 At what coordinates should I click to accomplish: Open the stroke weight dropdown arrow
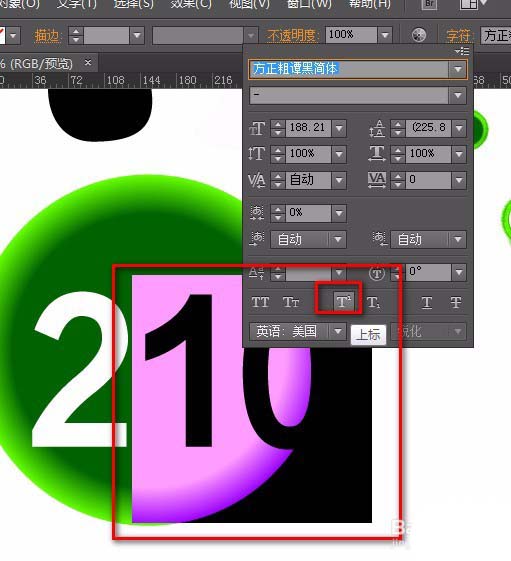tap(137, 35)
